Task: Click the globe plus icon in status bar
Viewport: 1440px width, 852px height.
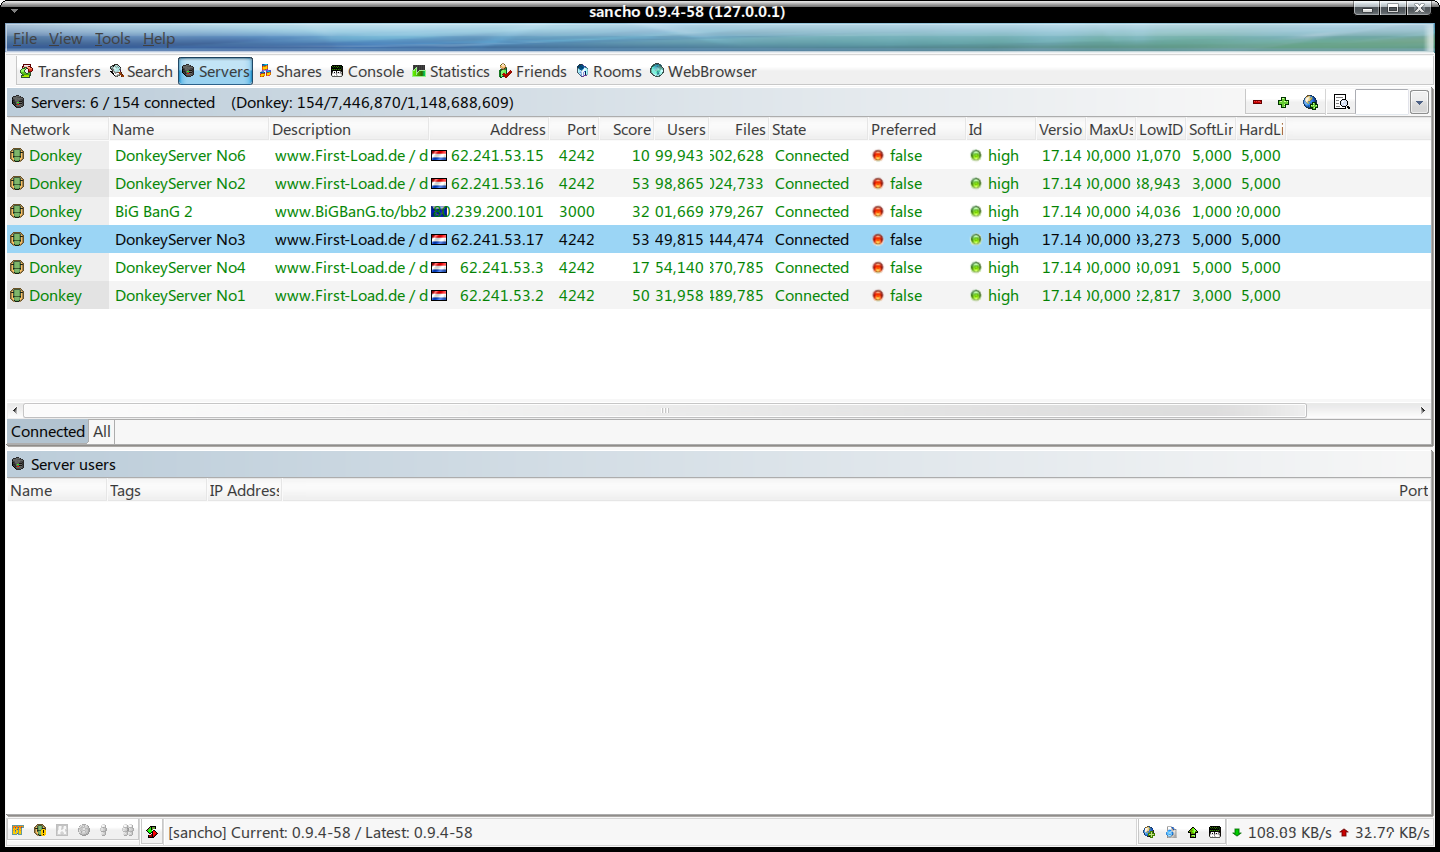Action: coord(1149,832)
